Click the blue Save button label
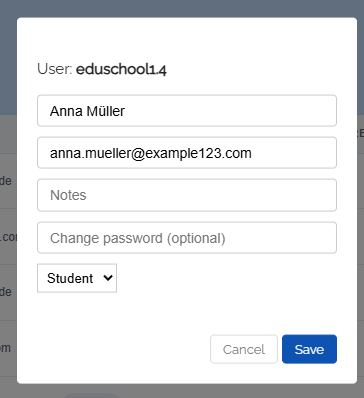 309,349
